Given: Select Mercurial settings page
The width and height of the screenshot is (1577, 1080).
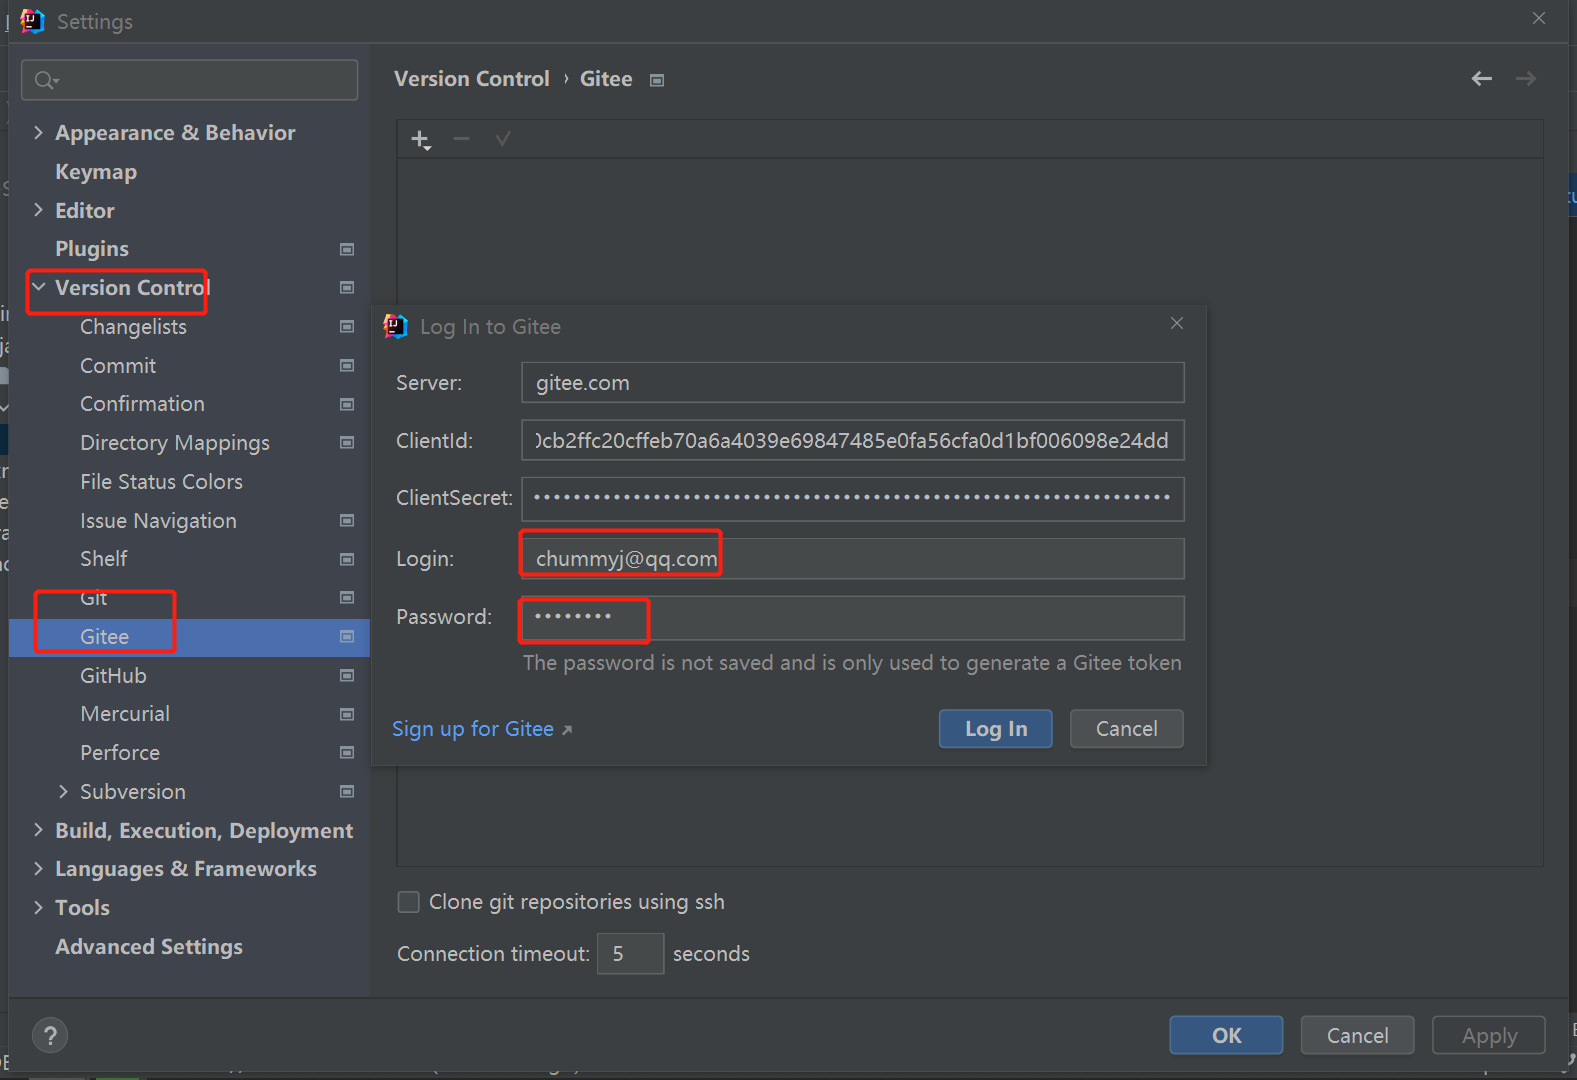Looking at the screenshot, I should (125, 714).
